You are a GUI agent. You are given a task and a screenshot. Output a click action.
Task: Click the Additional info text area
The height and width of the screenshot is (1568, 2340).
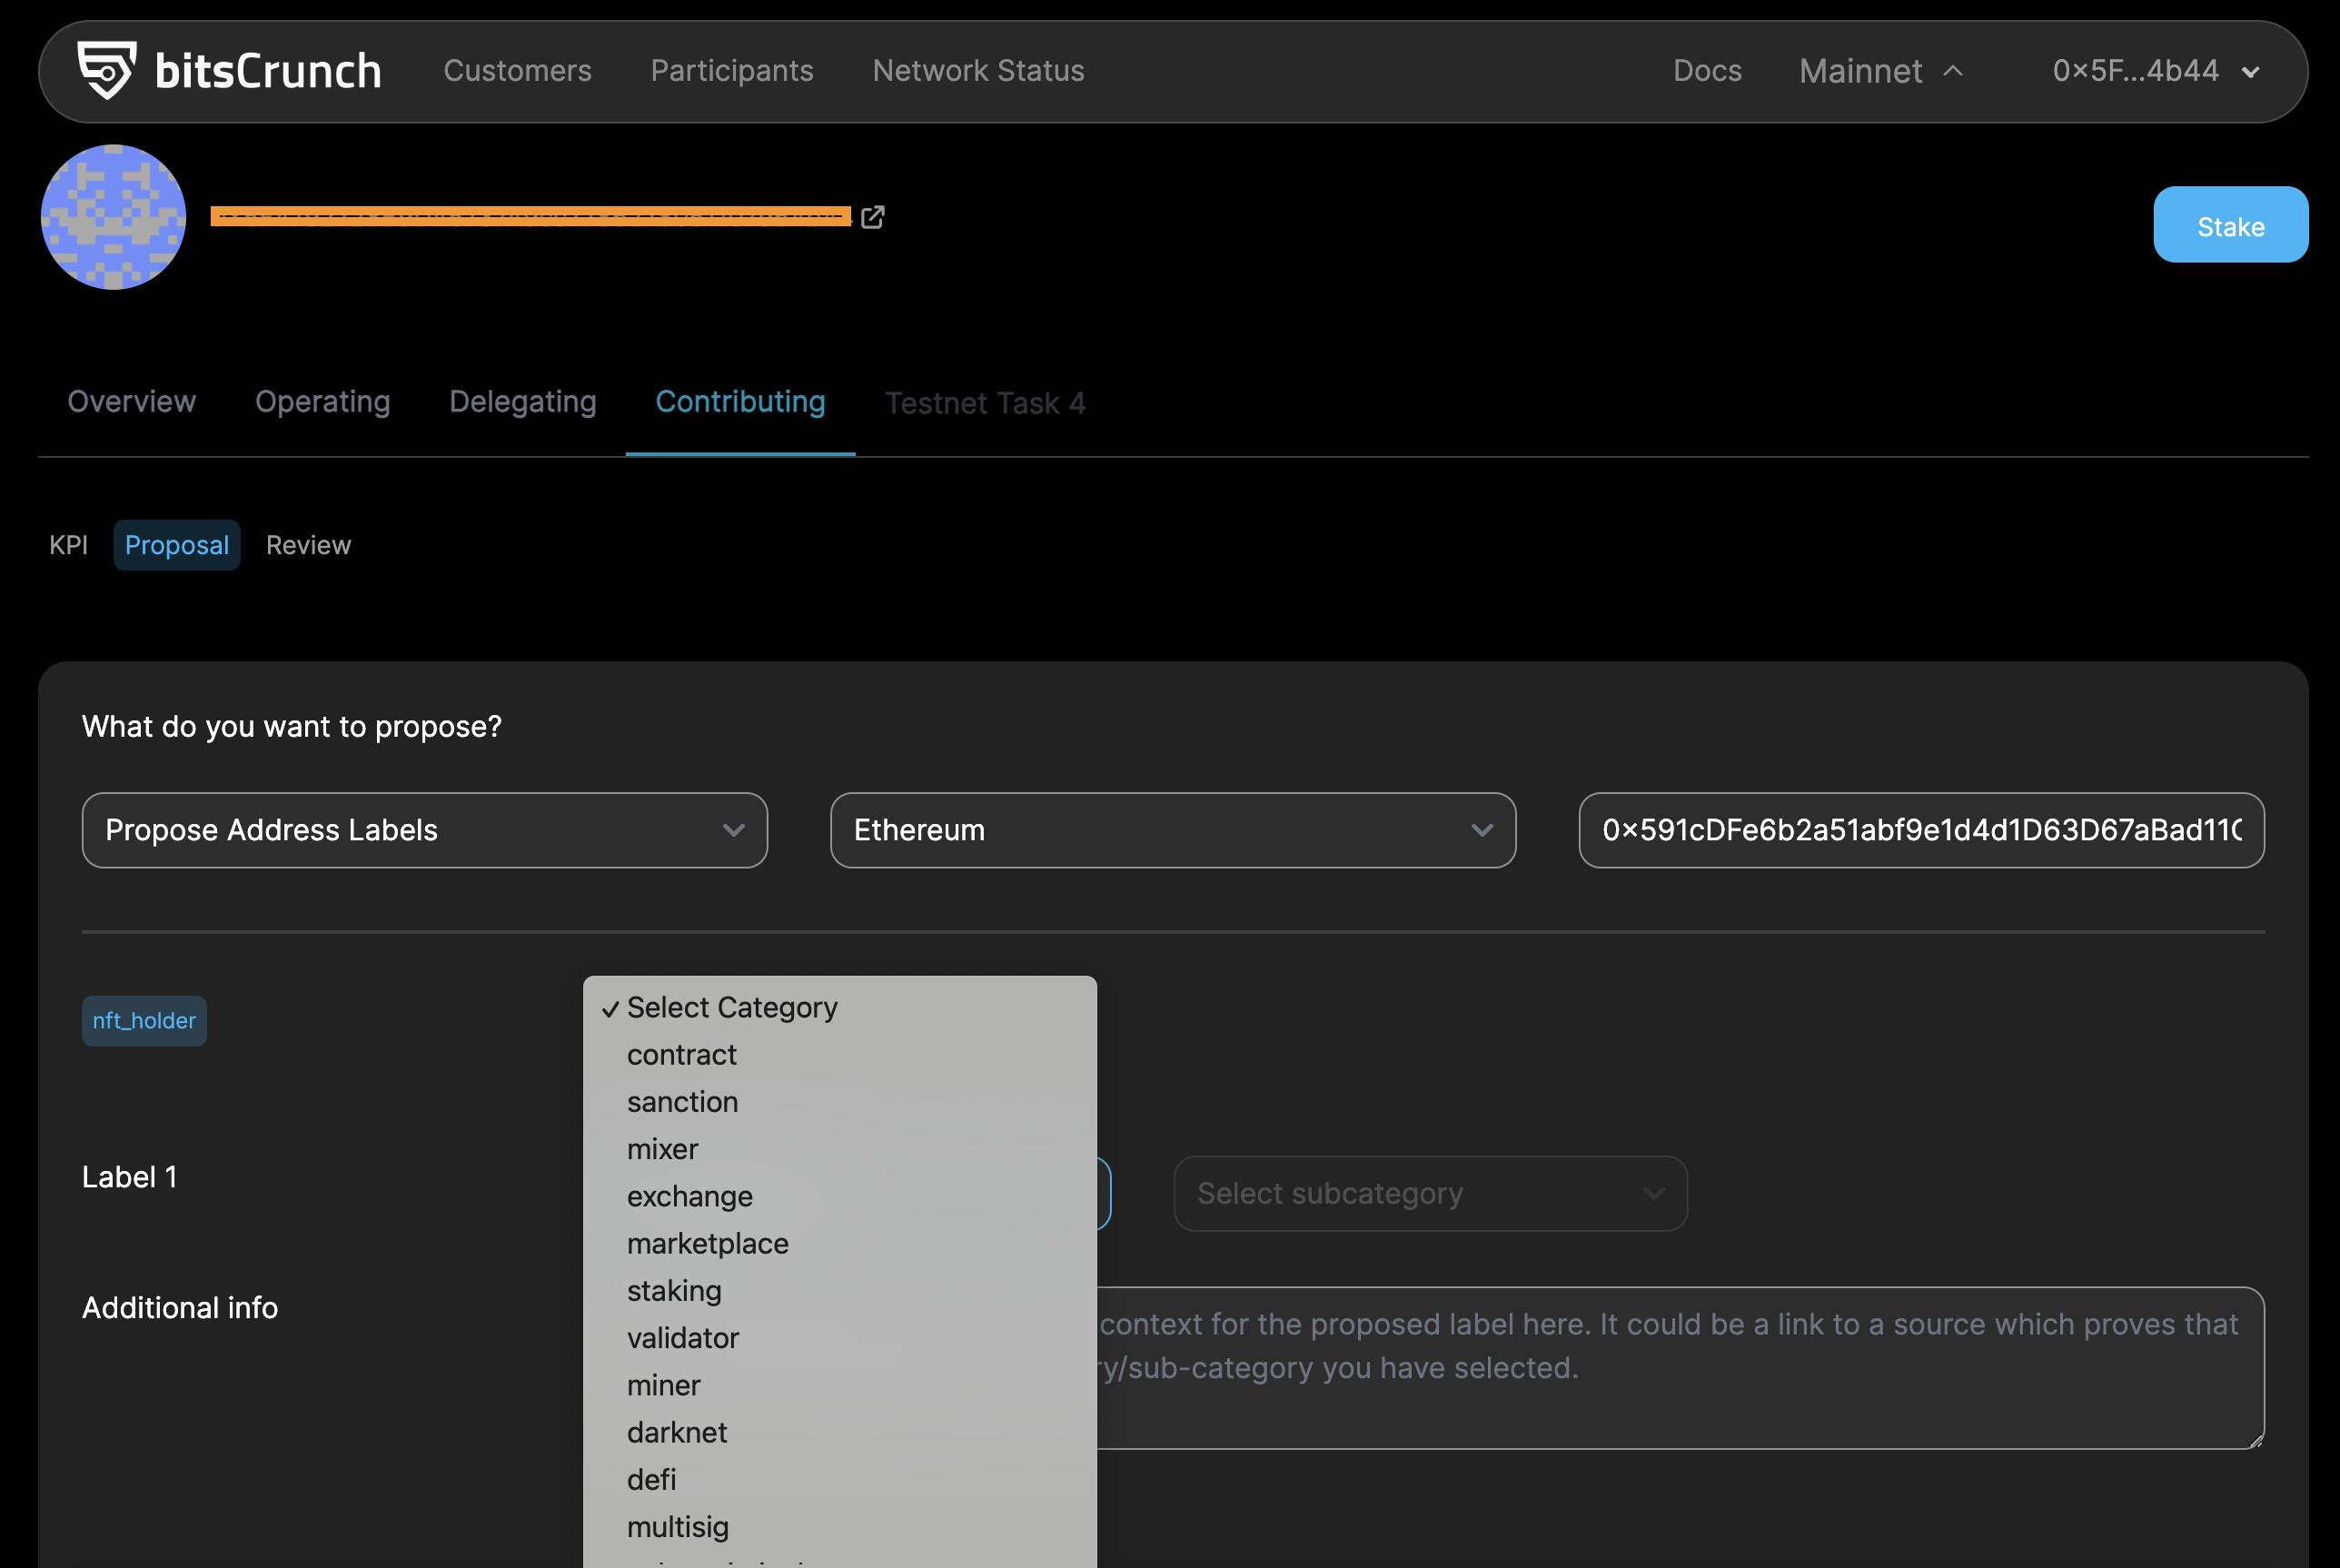pyautogui.click(x=1680, y=1368)
